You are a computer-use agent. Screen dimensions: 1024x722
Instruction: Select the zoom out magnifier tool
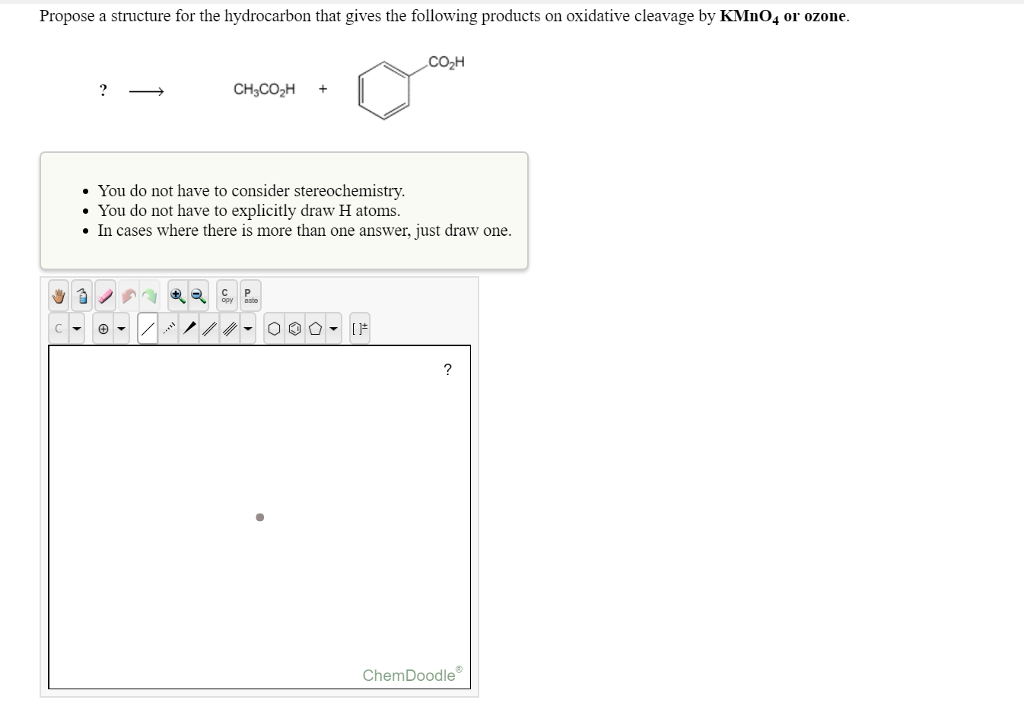point(198,295)
